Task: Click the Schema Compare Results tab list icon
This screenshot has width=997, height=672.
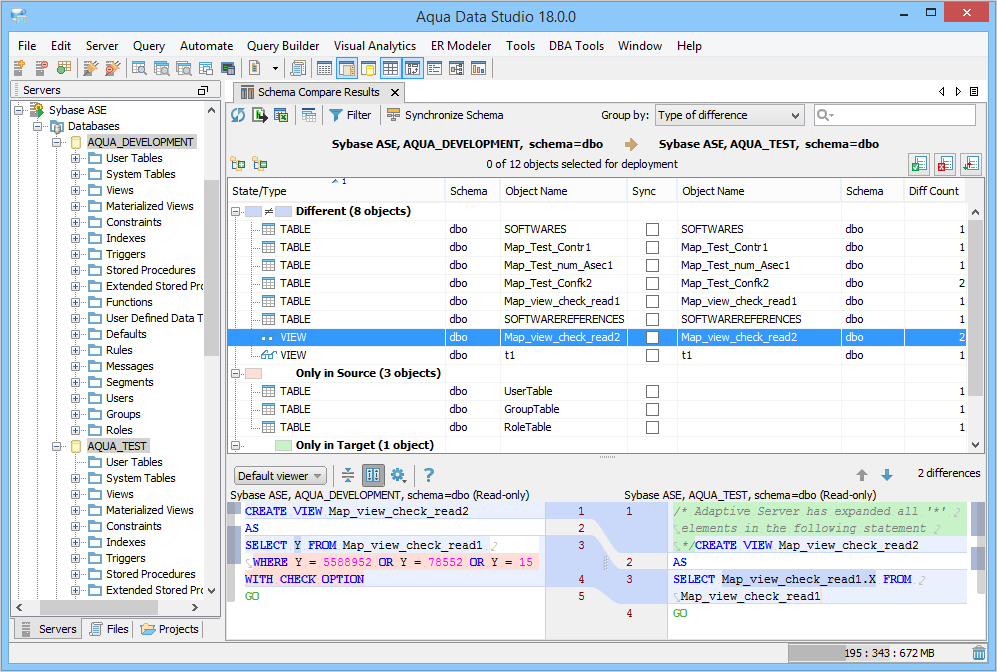Action: pos(973,92)
